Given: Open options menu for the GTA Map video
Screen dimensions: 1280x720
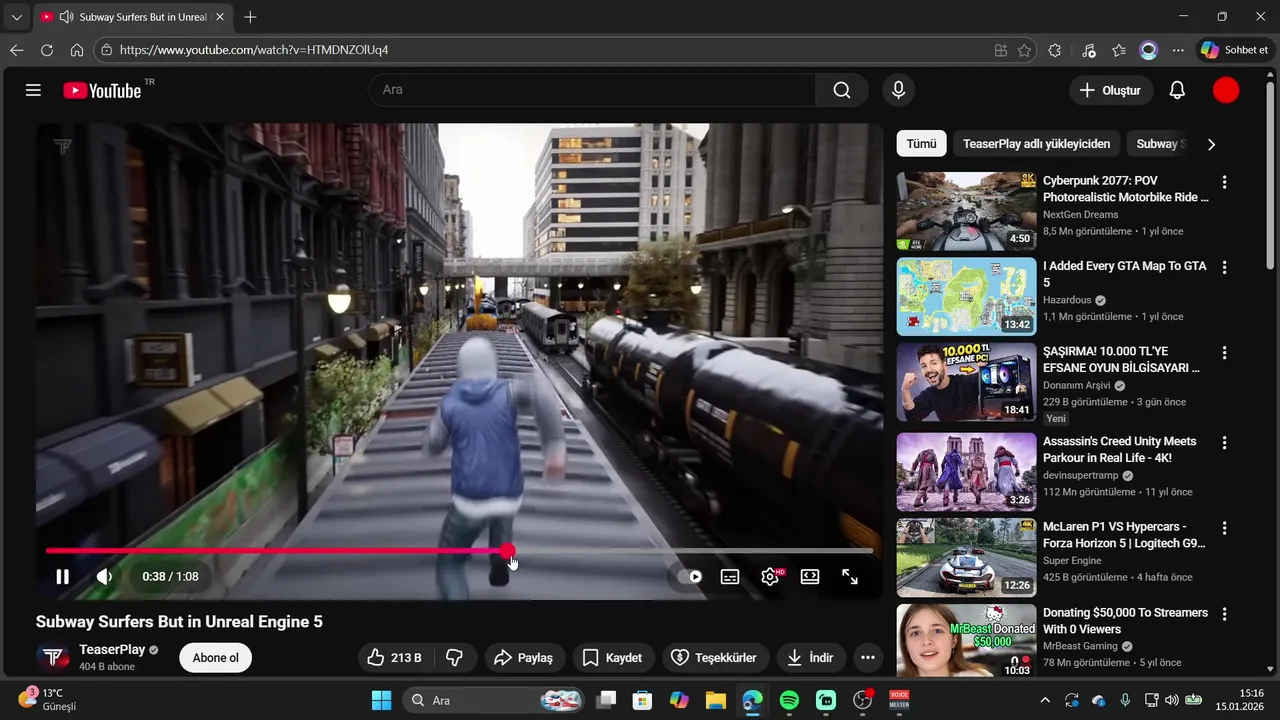Looking at the screenshot, I should click(x=1224, y=267).
